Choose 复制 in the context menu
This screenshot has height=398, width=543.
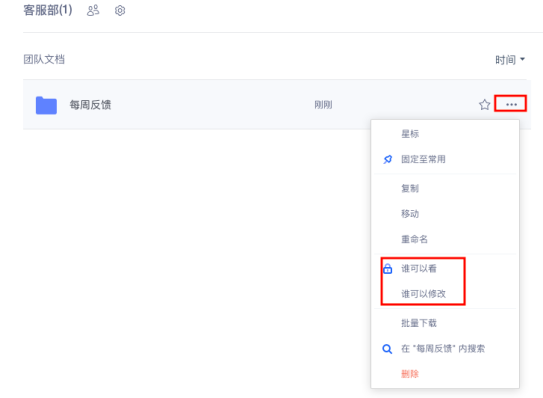click(x=410, y=188)
